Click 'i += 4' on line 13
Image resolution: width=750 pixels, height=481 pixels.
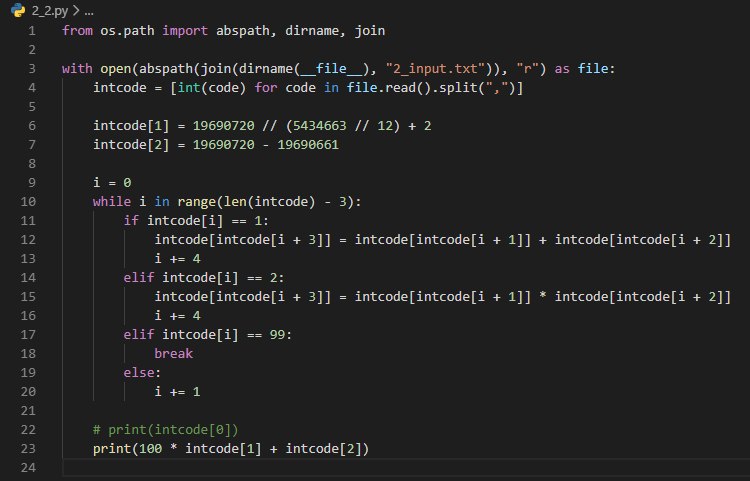click(177, 259)
